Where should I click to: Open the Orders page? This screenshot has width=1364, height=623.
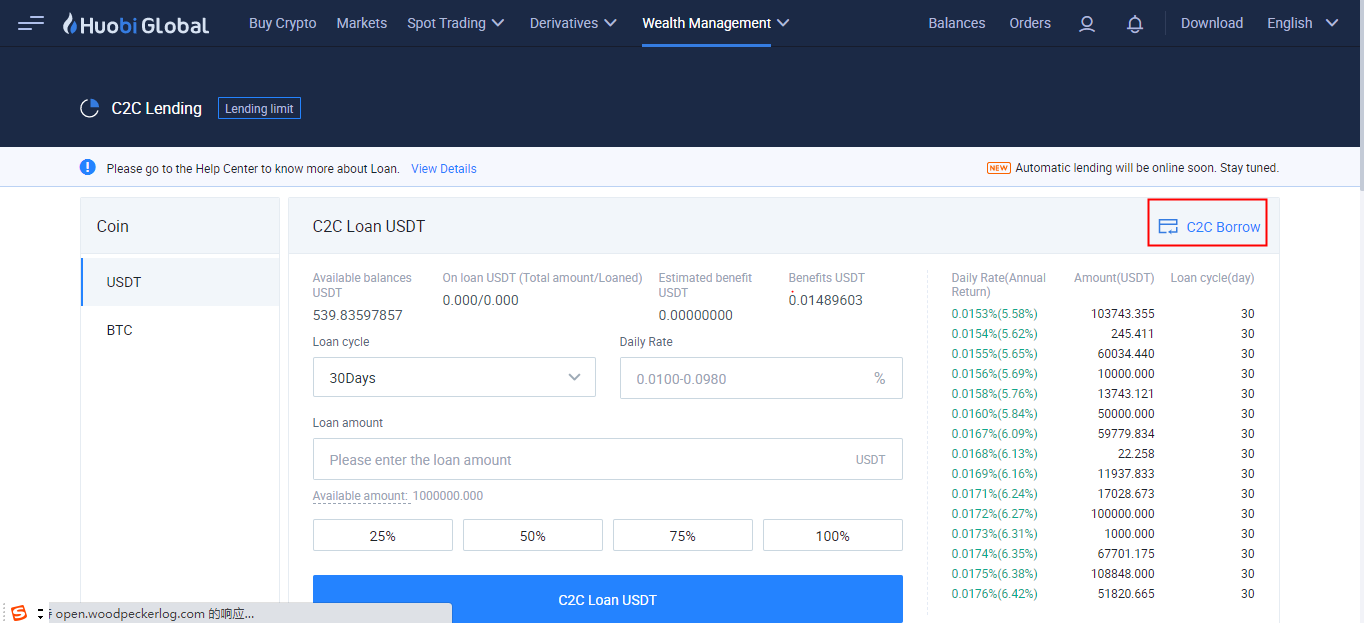coord(1030,23)
